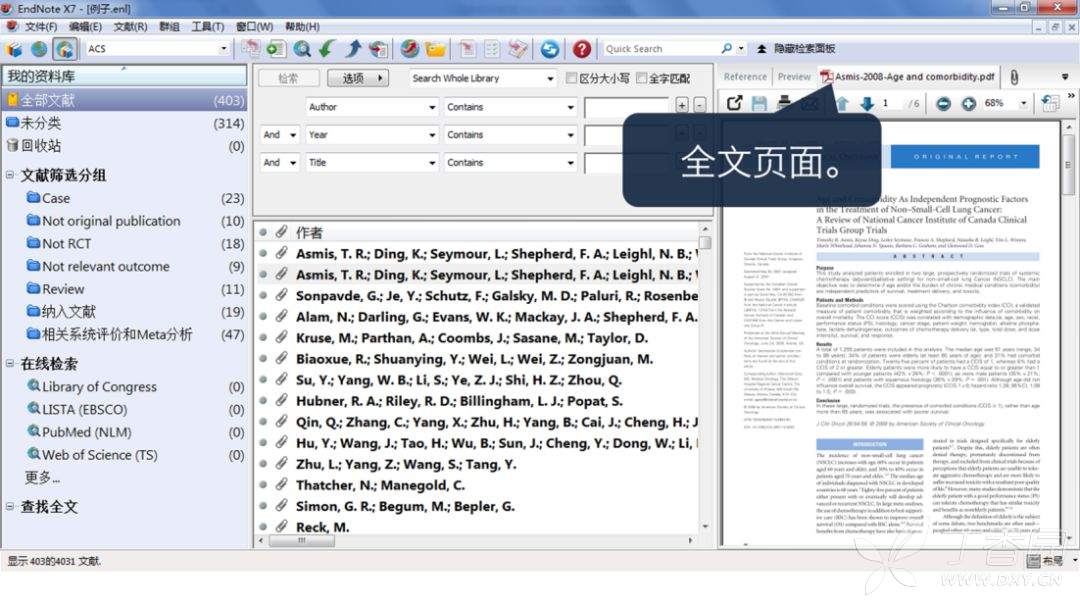Click the Quick Search input field
This screenshot has height=606, width=1080.
(x=659, y=49)
